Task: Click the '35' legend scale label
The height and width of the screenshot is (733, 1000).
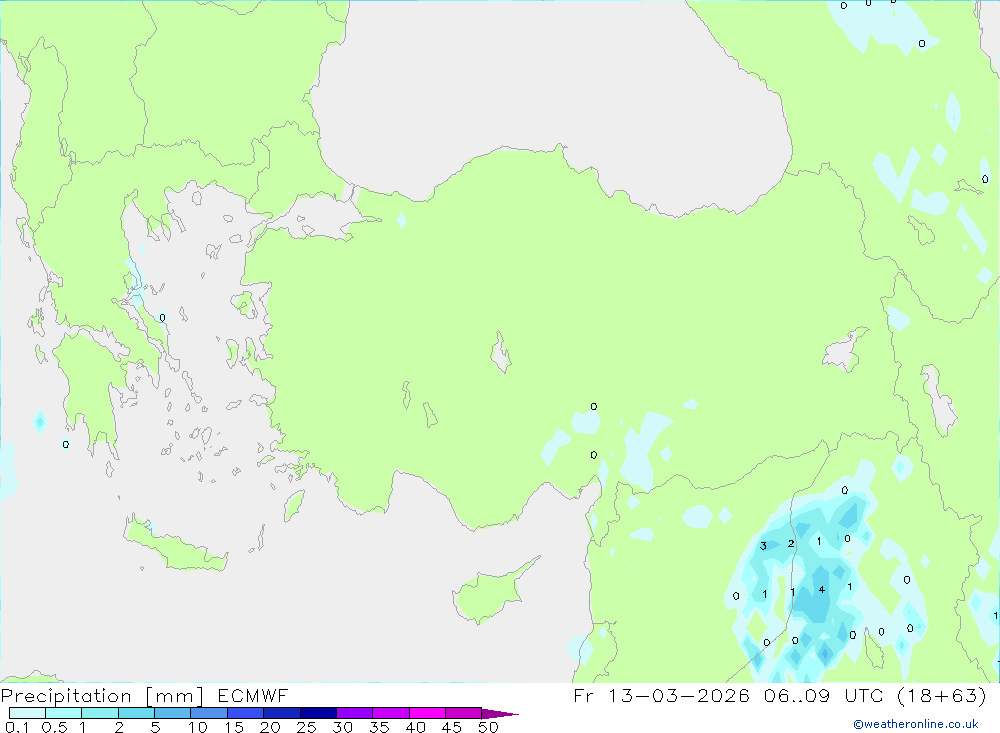Action: 379,727
